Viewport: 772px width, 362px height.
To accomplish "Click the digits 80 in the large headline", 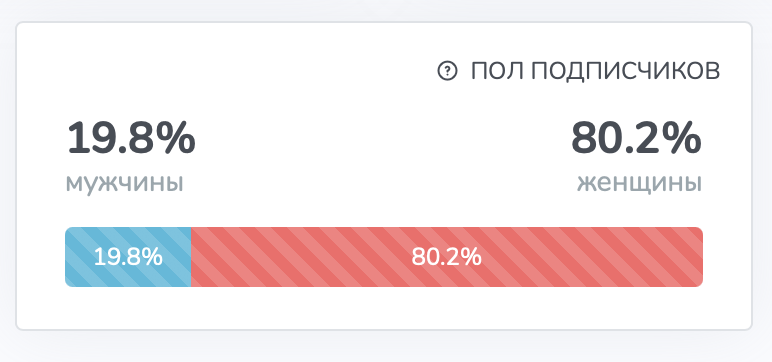I will pyautogui.click(x=593, y=139).
